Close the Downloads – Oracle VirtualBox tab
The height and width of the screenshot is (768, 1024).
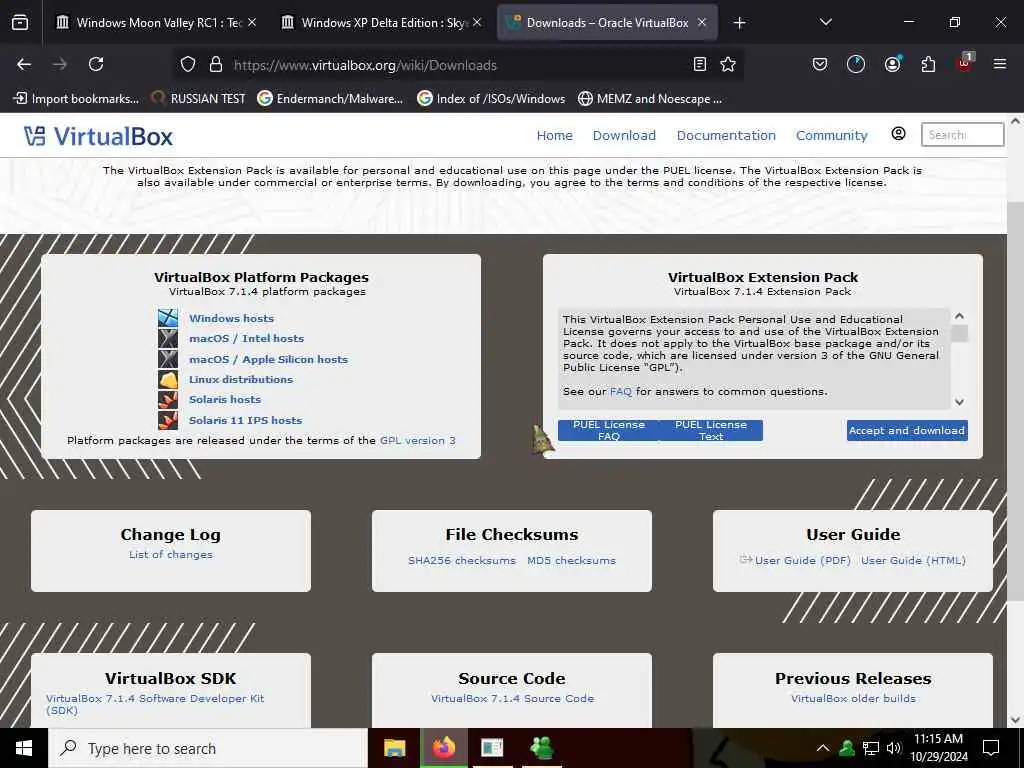702,22
